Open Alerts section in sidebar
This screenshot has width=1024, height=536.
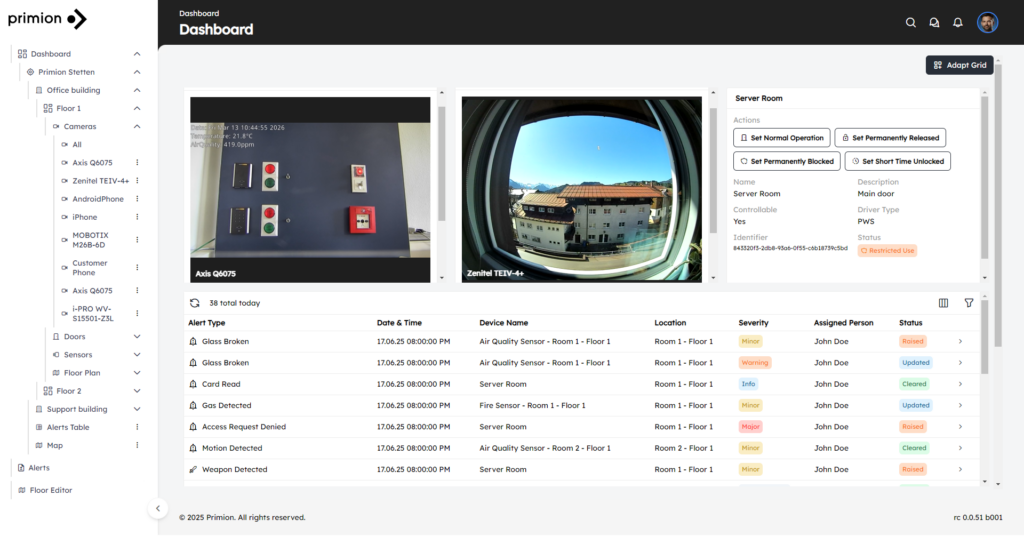tap(39, 467)
